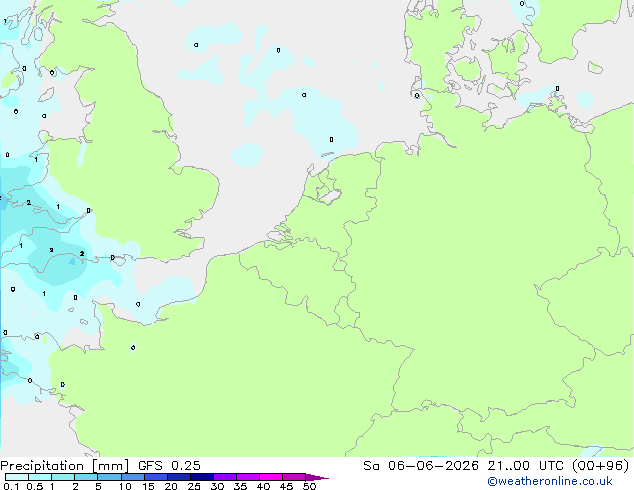Click the '25' legend scale label
634x490 pixels.
coord(194,486)
